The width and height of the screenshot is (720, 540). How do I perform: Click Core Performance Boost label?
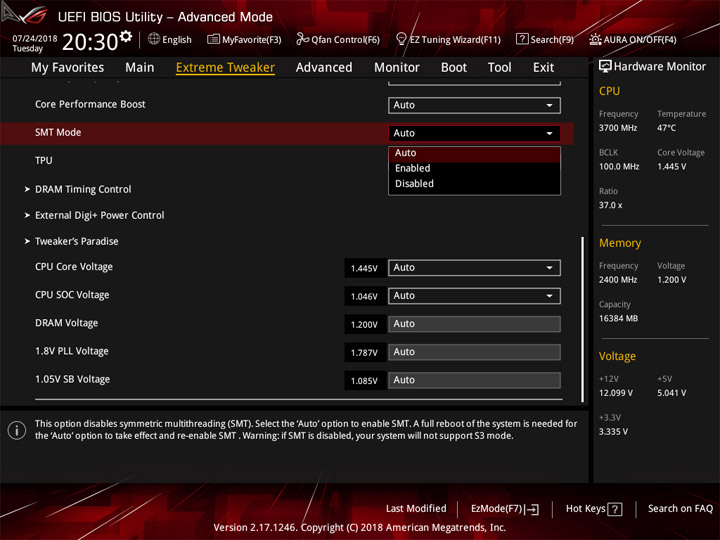90,104
